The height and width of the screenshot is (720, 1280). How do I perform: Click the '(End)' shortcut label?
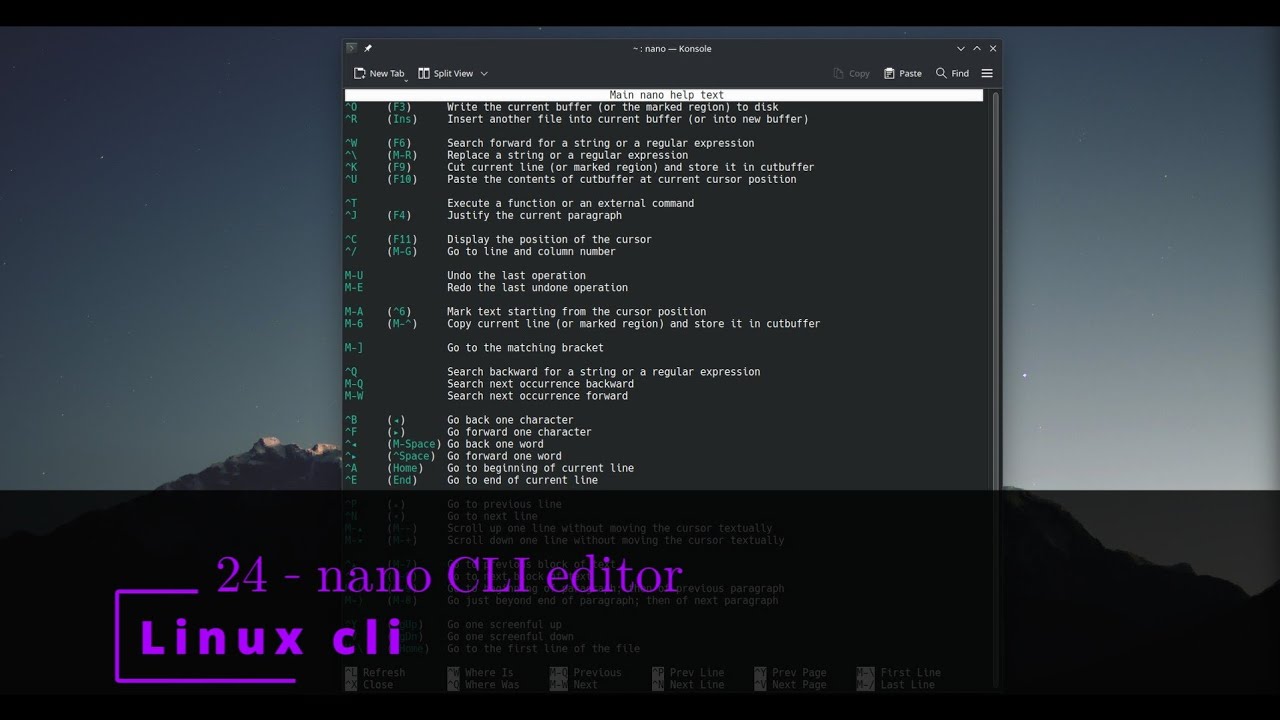point(402,480)
